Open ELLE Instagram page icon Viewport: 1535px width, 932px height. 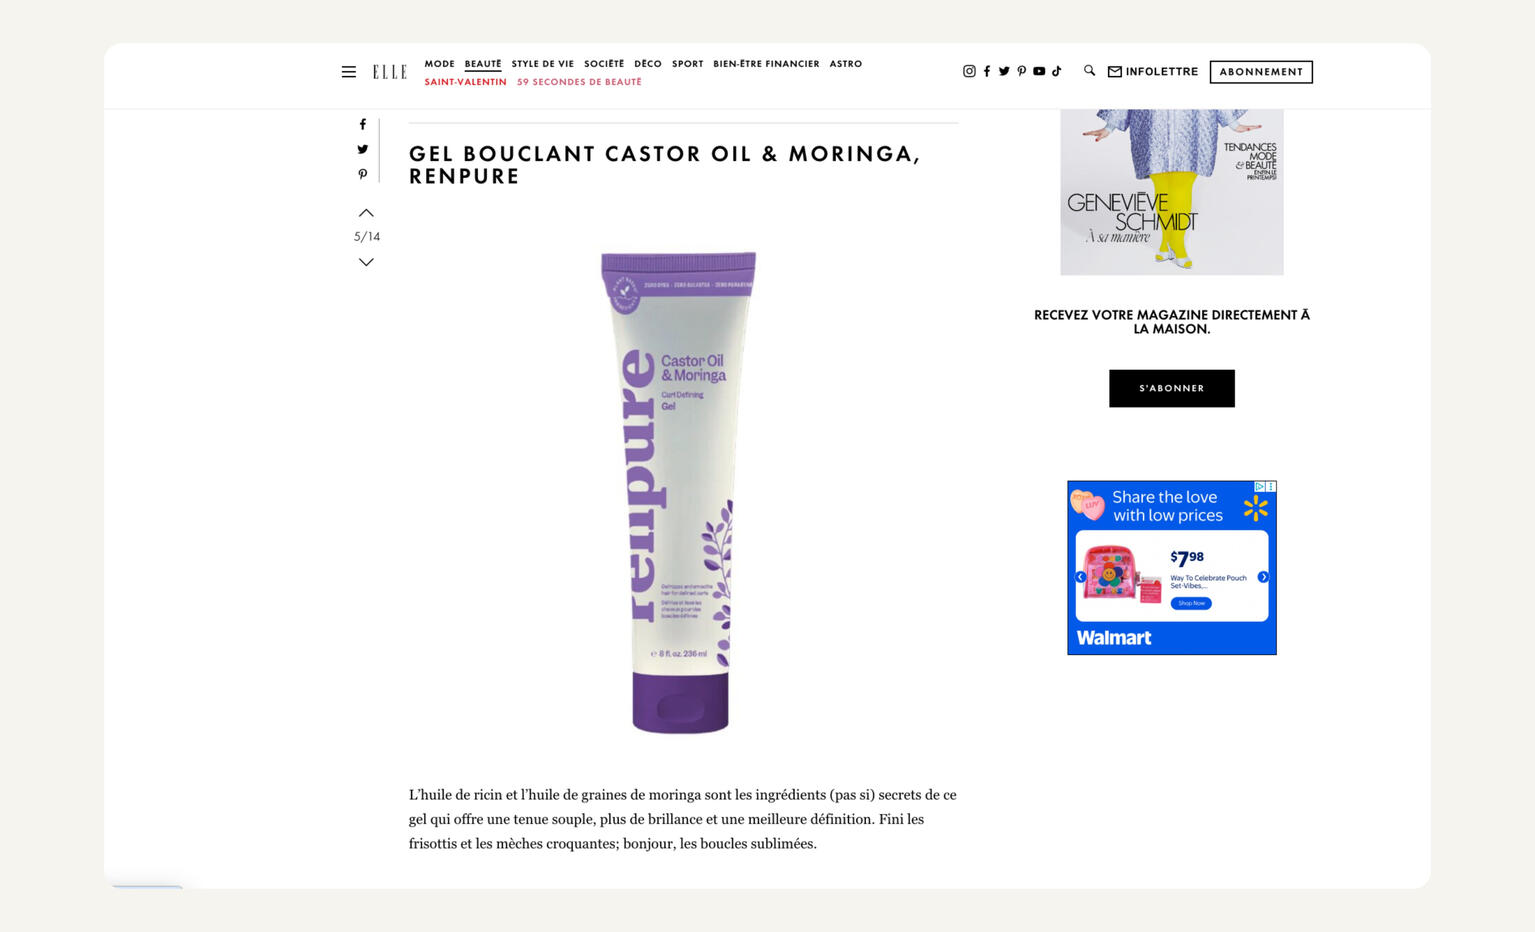[969, 71]
